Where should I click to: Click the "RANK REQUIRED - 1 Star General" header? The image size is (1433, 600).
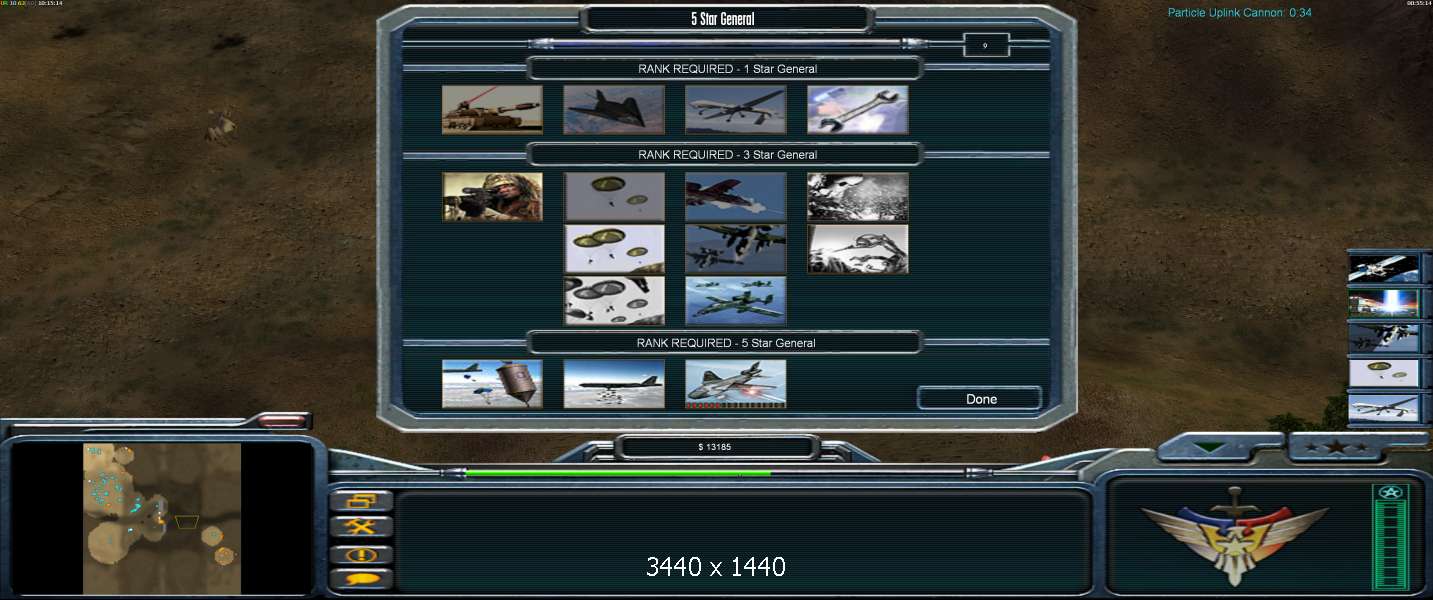727,69
